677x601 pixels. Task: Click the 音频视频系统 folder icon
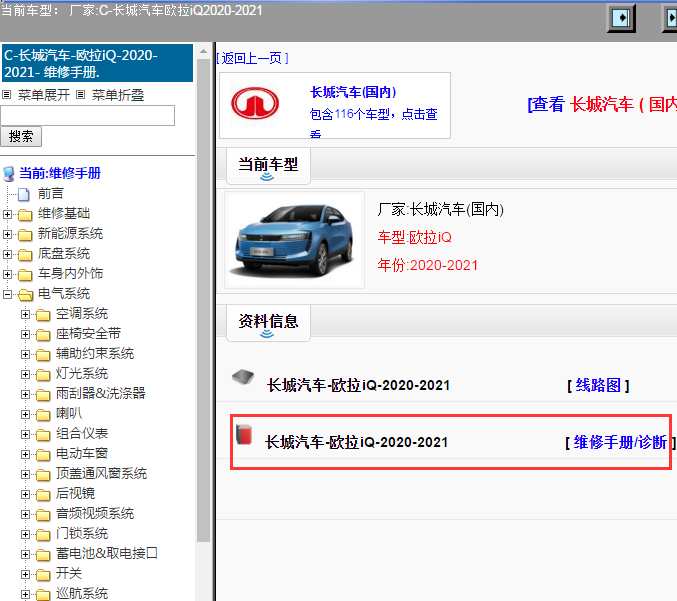point(43,514)
